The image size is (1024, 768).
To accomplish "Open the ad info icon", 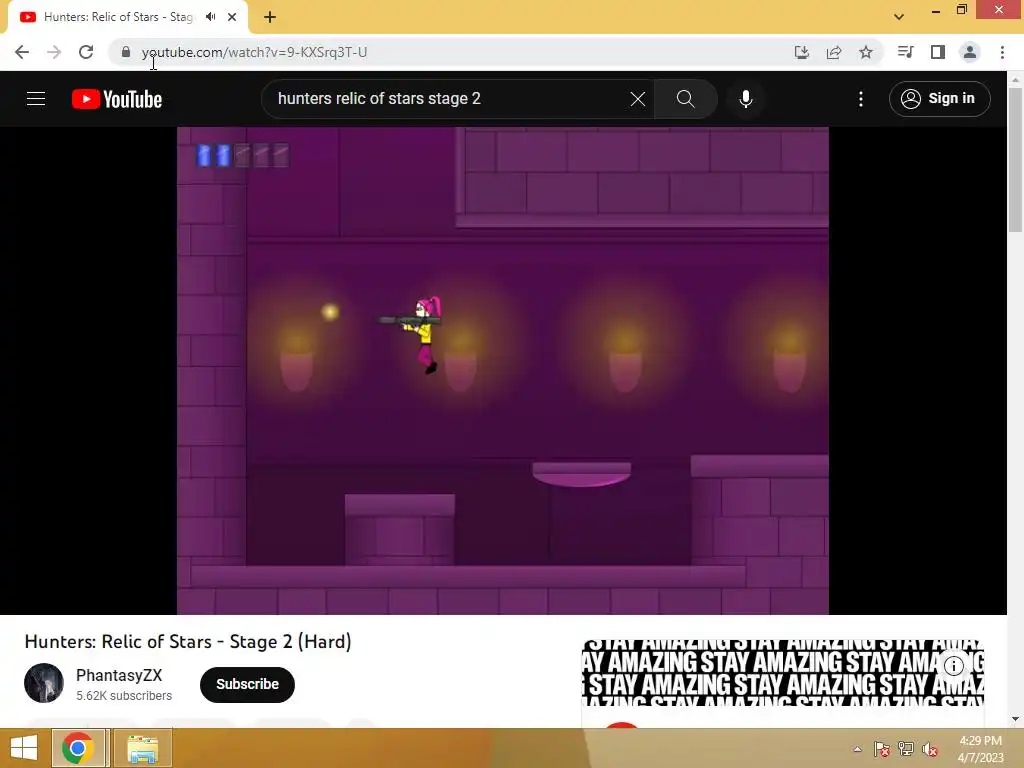I will click(x=954, y=665).
